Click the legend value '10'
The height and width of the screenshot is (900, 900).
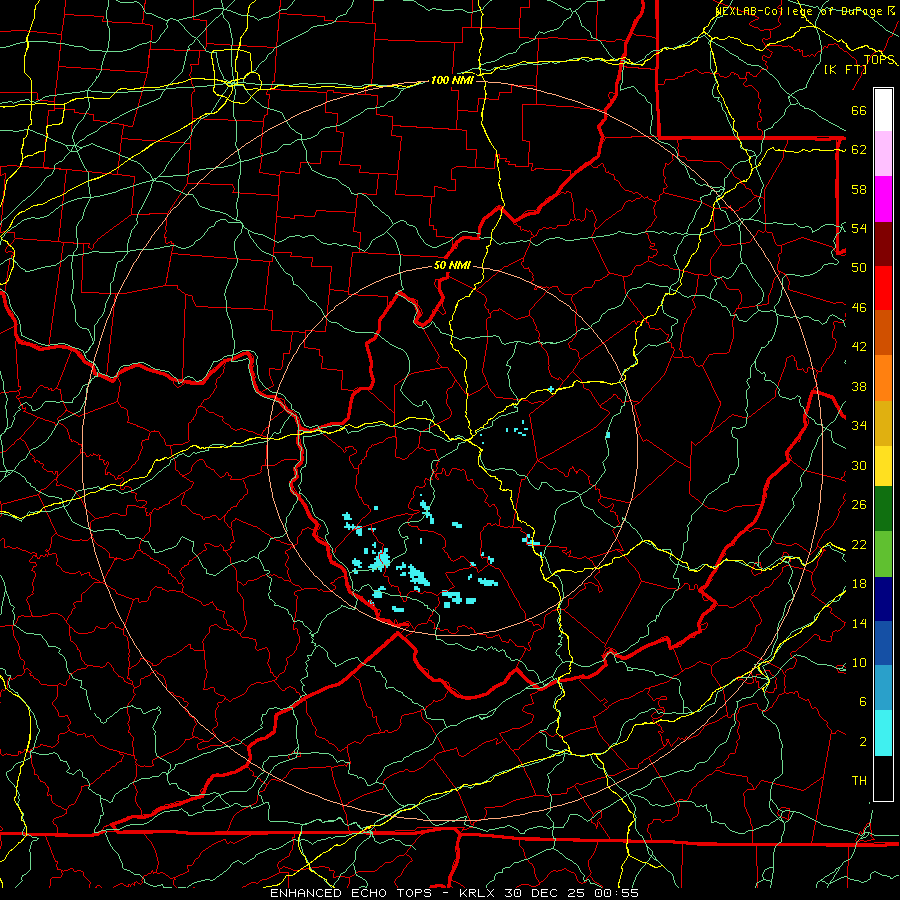point(859,662)
